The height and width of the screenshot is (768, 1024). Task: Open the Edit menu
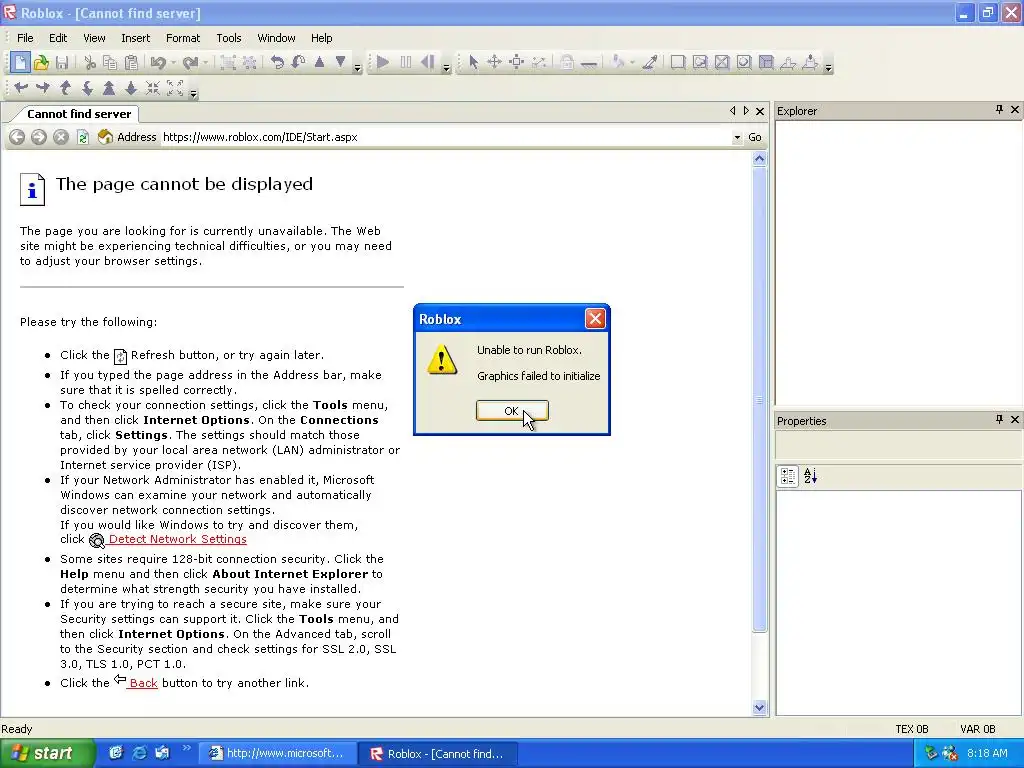click(58, 38)
